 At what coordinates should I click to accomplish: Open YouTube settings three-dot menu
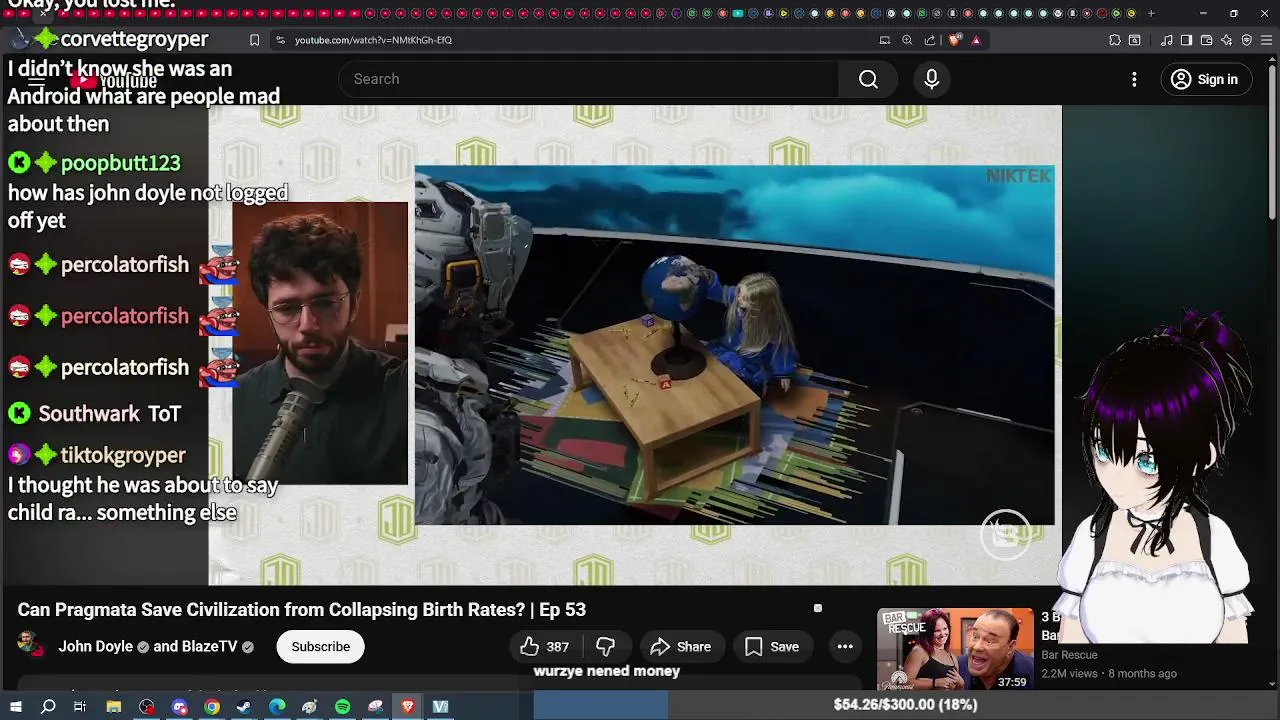(x=1134, y=79)
